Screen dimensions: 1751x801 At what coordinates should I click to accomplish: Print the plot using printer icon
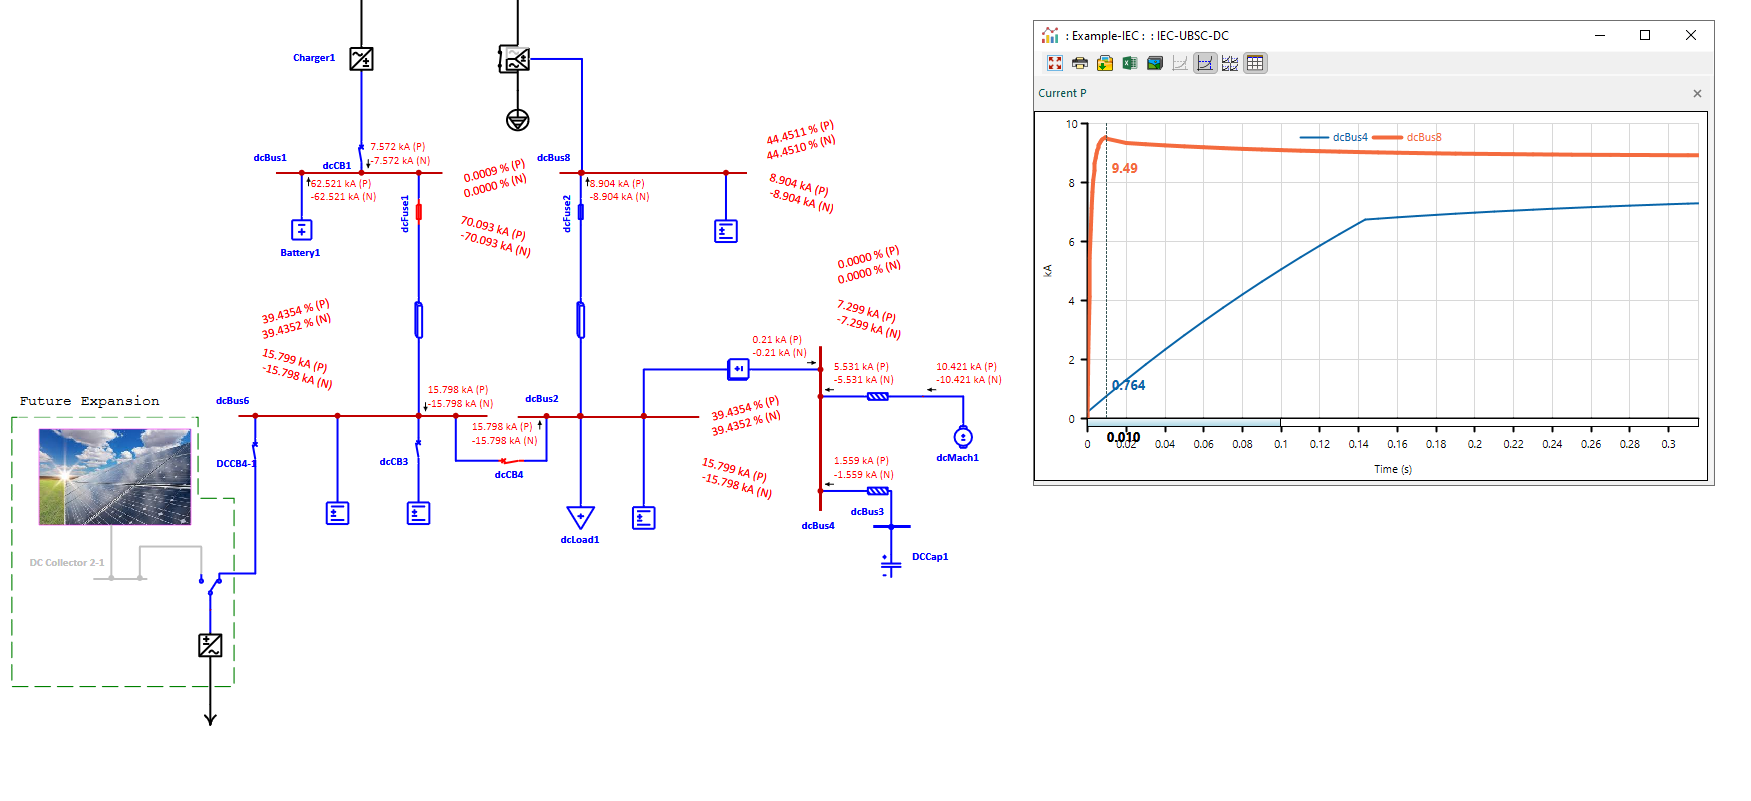click(1079, 63)
